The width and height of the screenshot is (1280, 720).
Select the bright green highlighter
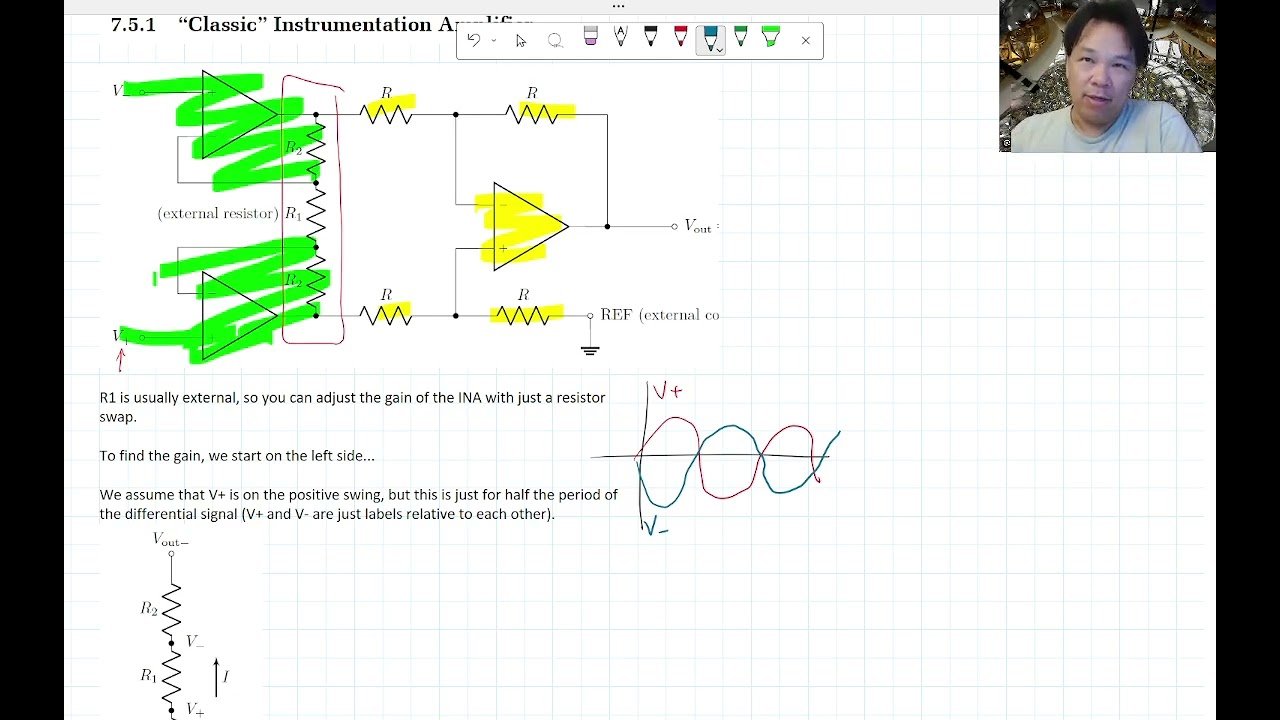coord(771,37)
